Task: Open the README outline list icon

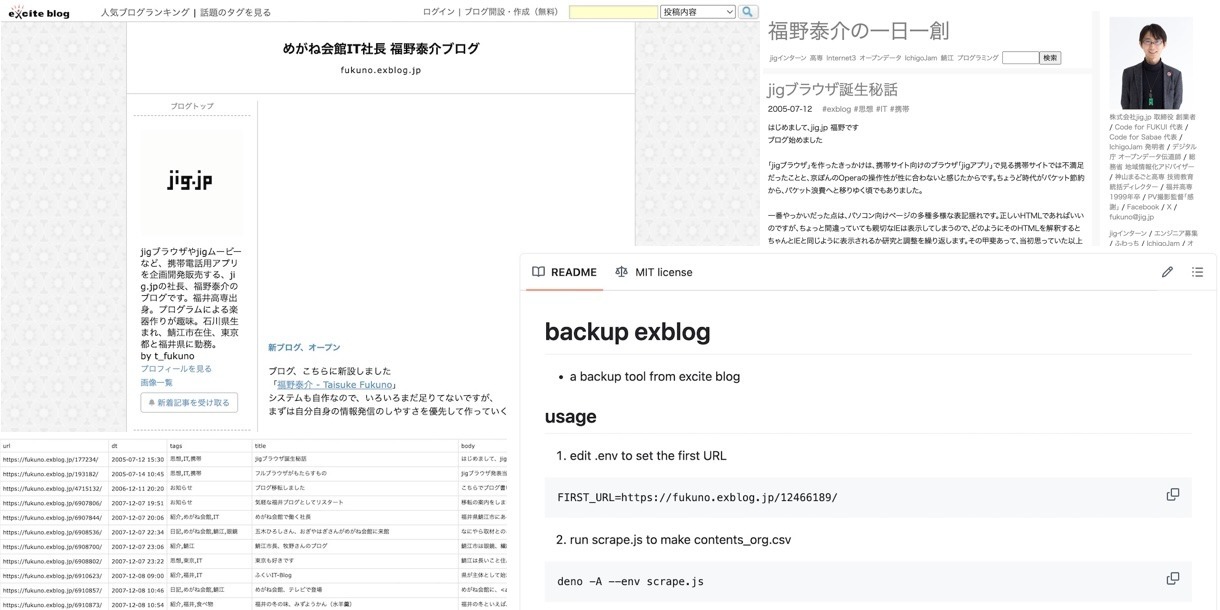Action: click(x=1197, y=272)
